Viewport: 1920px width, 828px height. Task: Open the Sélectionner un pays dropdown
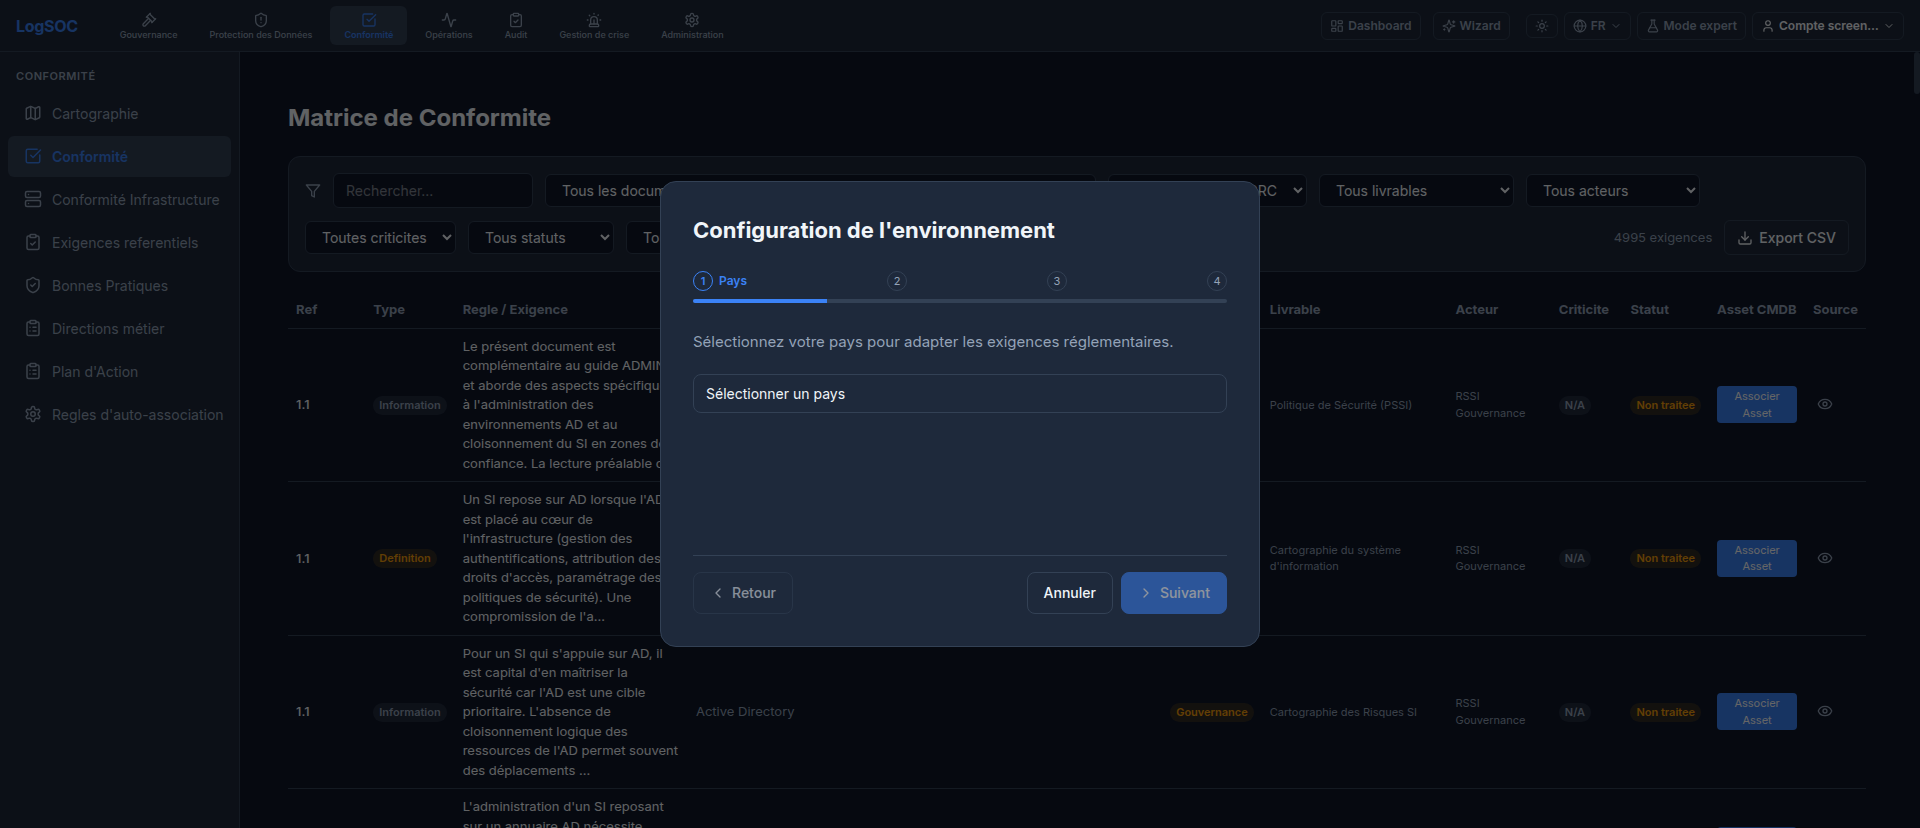960,394
